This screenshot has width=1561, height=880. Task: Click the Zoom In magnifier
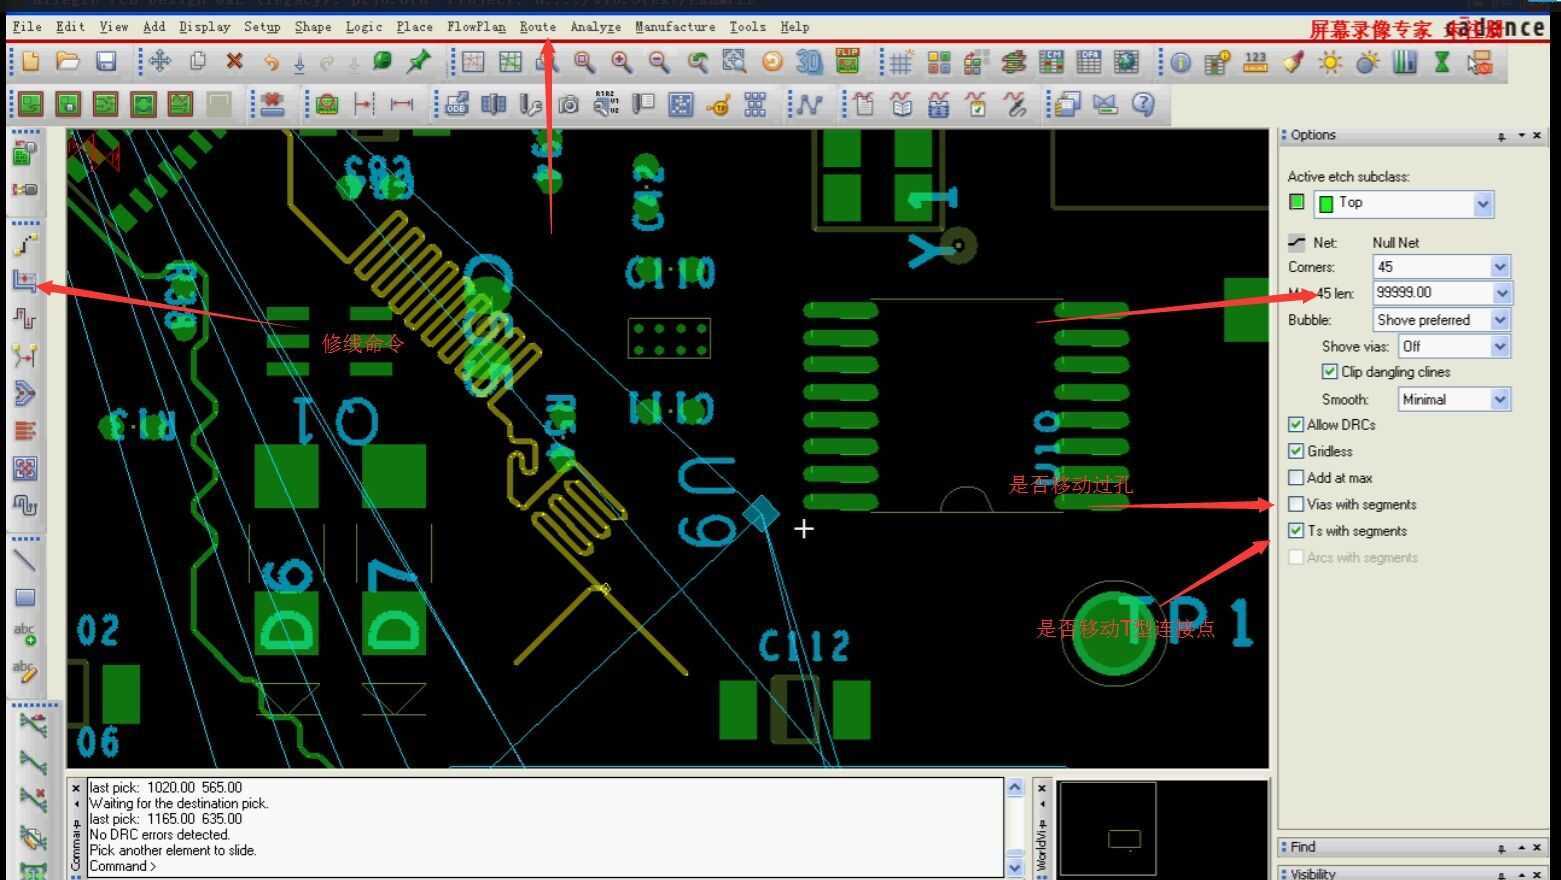click(x=622, y=62)
